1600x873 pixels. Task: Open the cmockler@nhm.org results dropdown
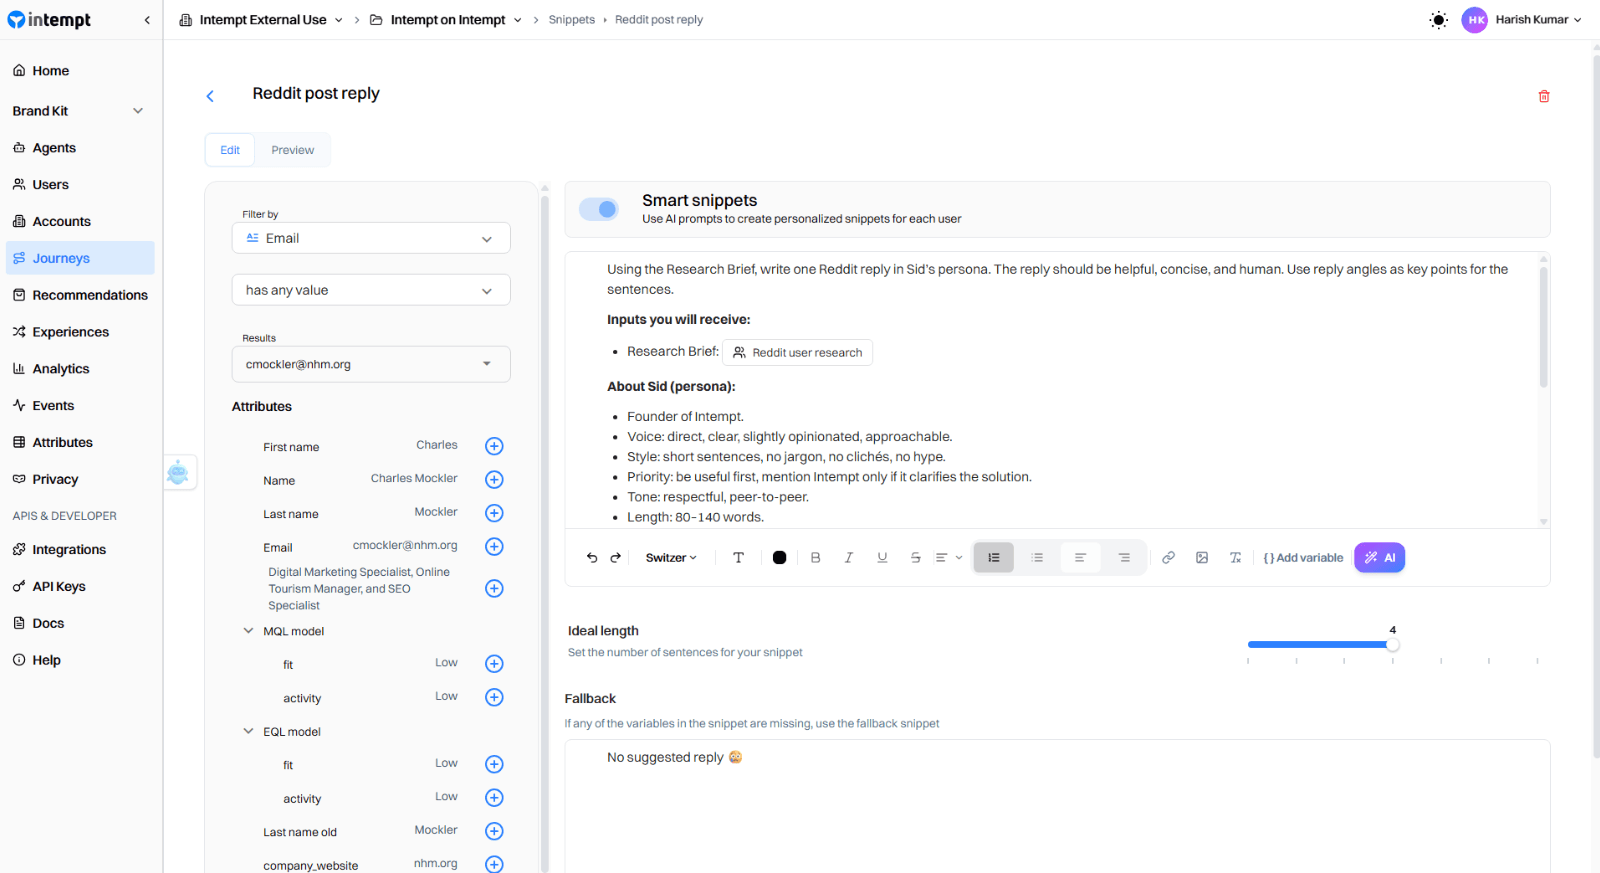pos(371,364)
